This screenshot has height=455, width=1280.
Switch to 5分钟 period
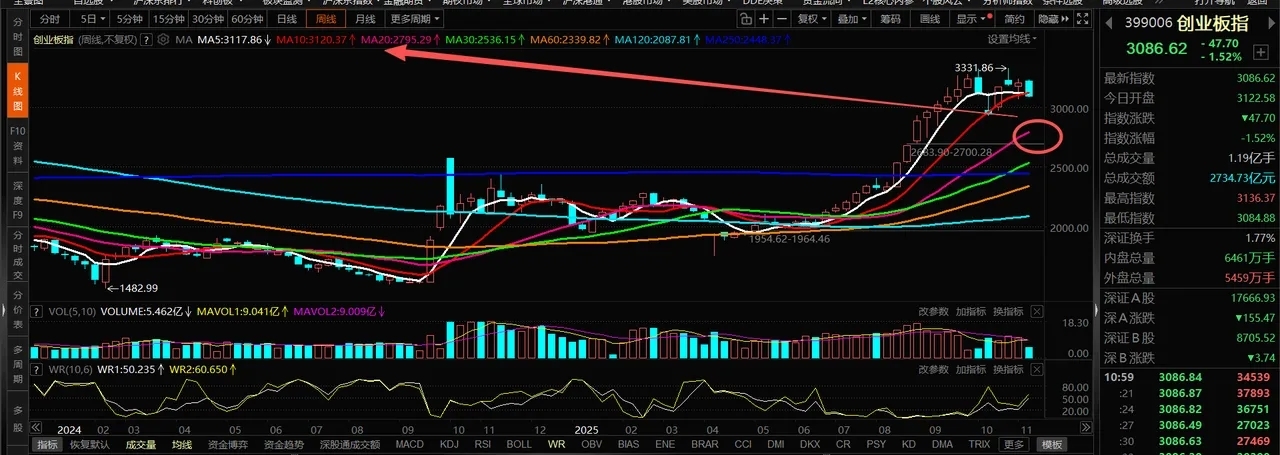point(129,19)
